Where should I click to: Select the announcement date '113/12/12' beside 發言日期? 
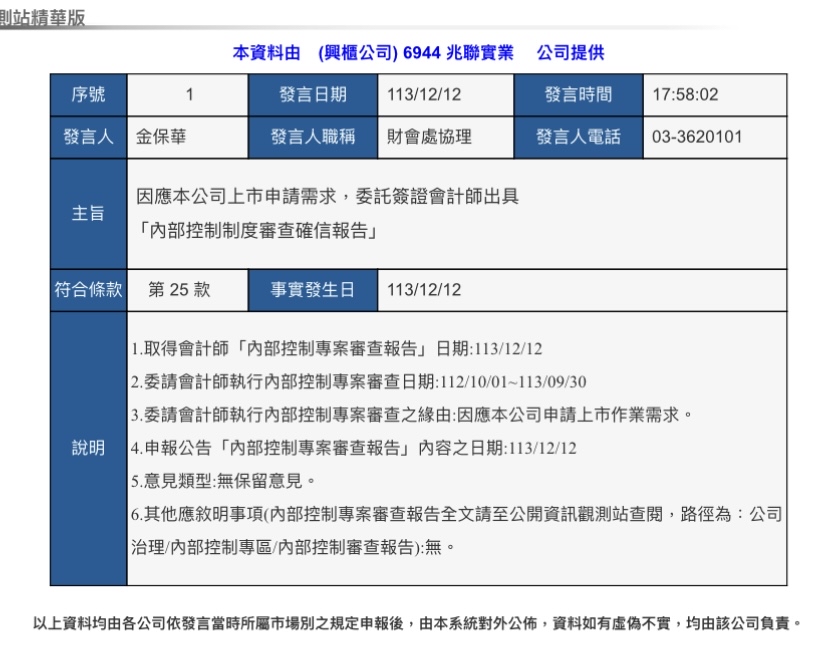click(x=424, y=95)
